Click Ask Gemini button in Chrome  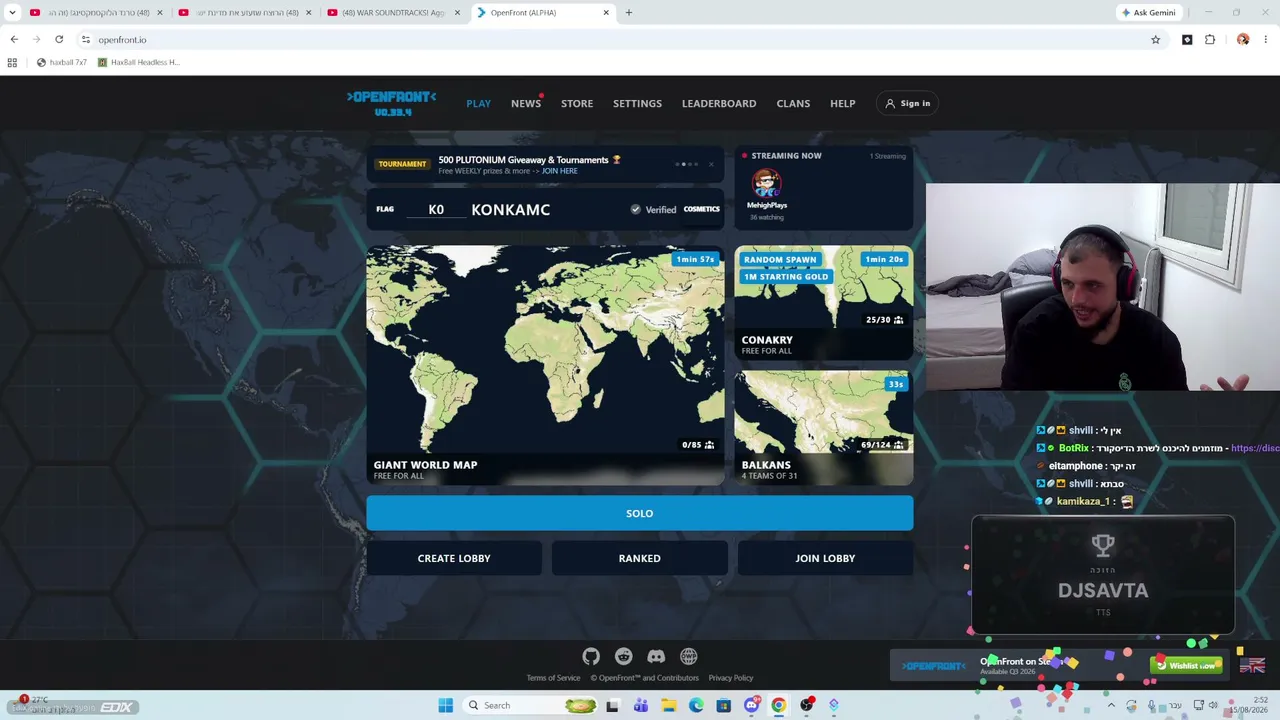click(1148, 12)
